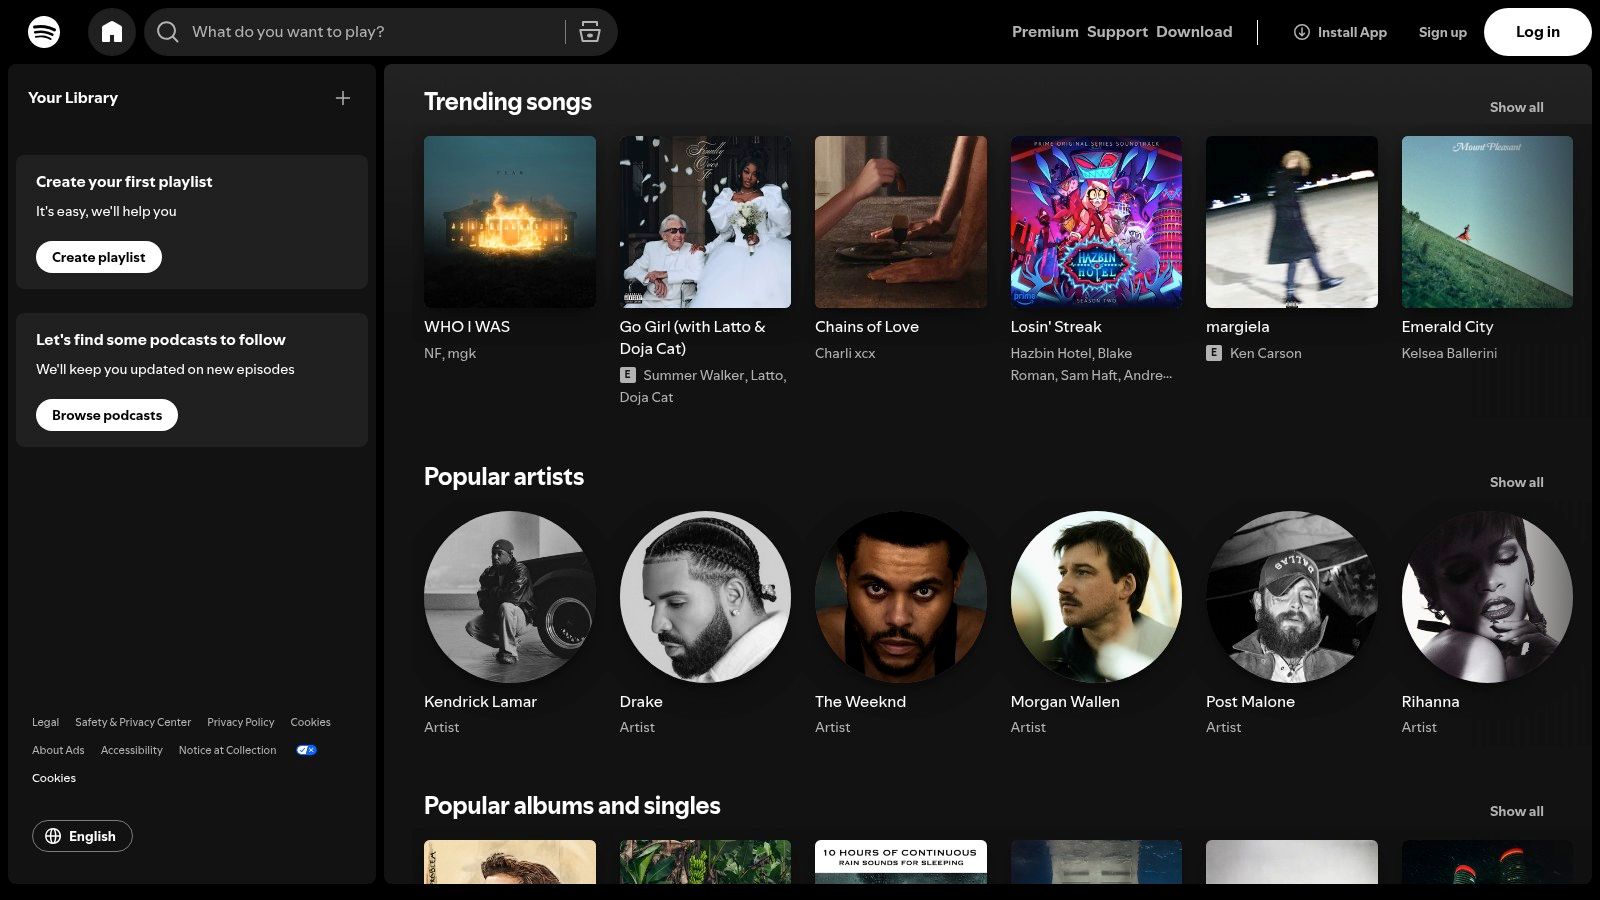This screenshot has width=1600, height=900.
Task: Select Support in the top menu
Action: [1117, 31]
